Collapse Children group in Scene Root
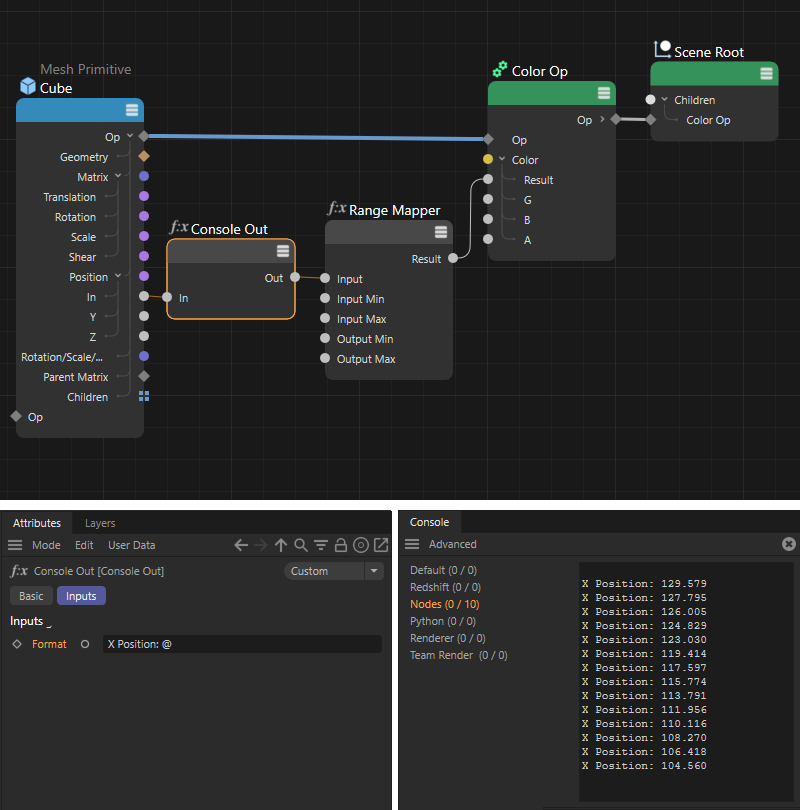 665,99
